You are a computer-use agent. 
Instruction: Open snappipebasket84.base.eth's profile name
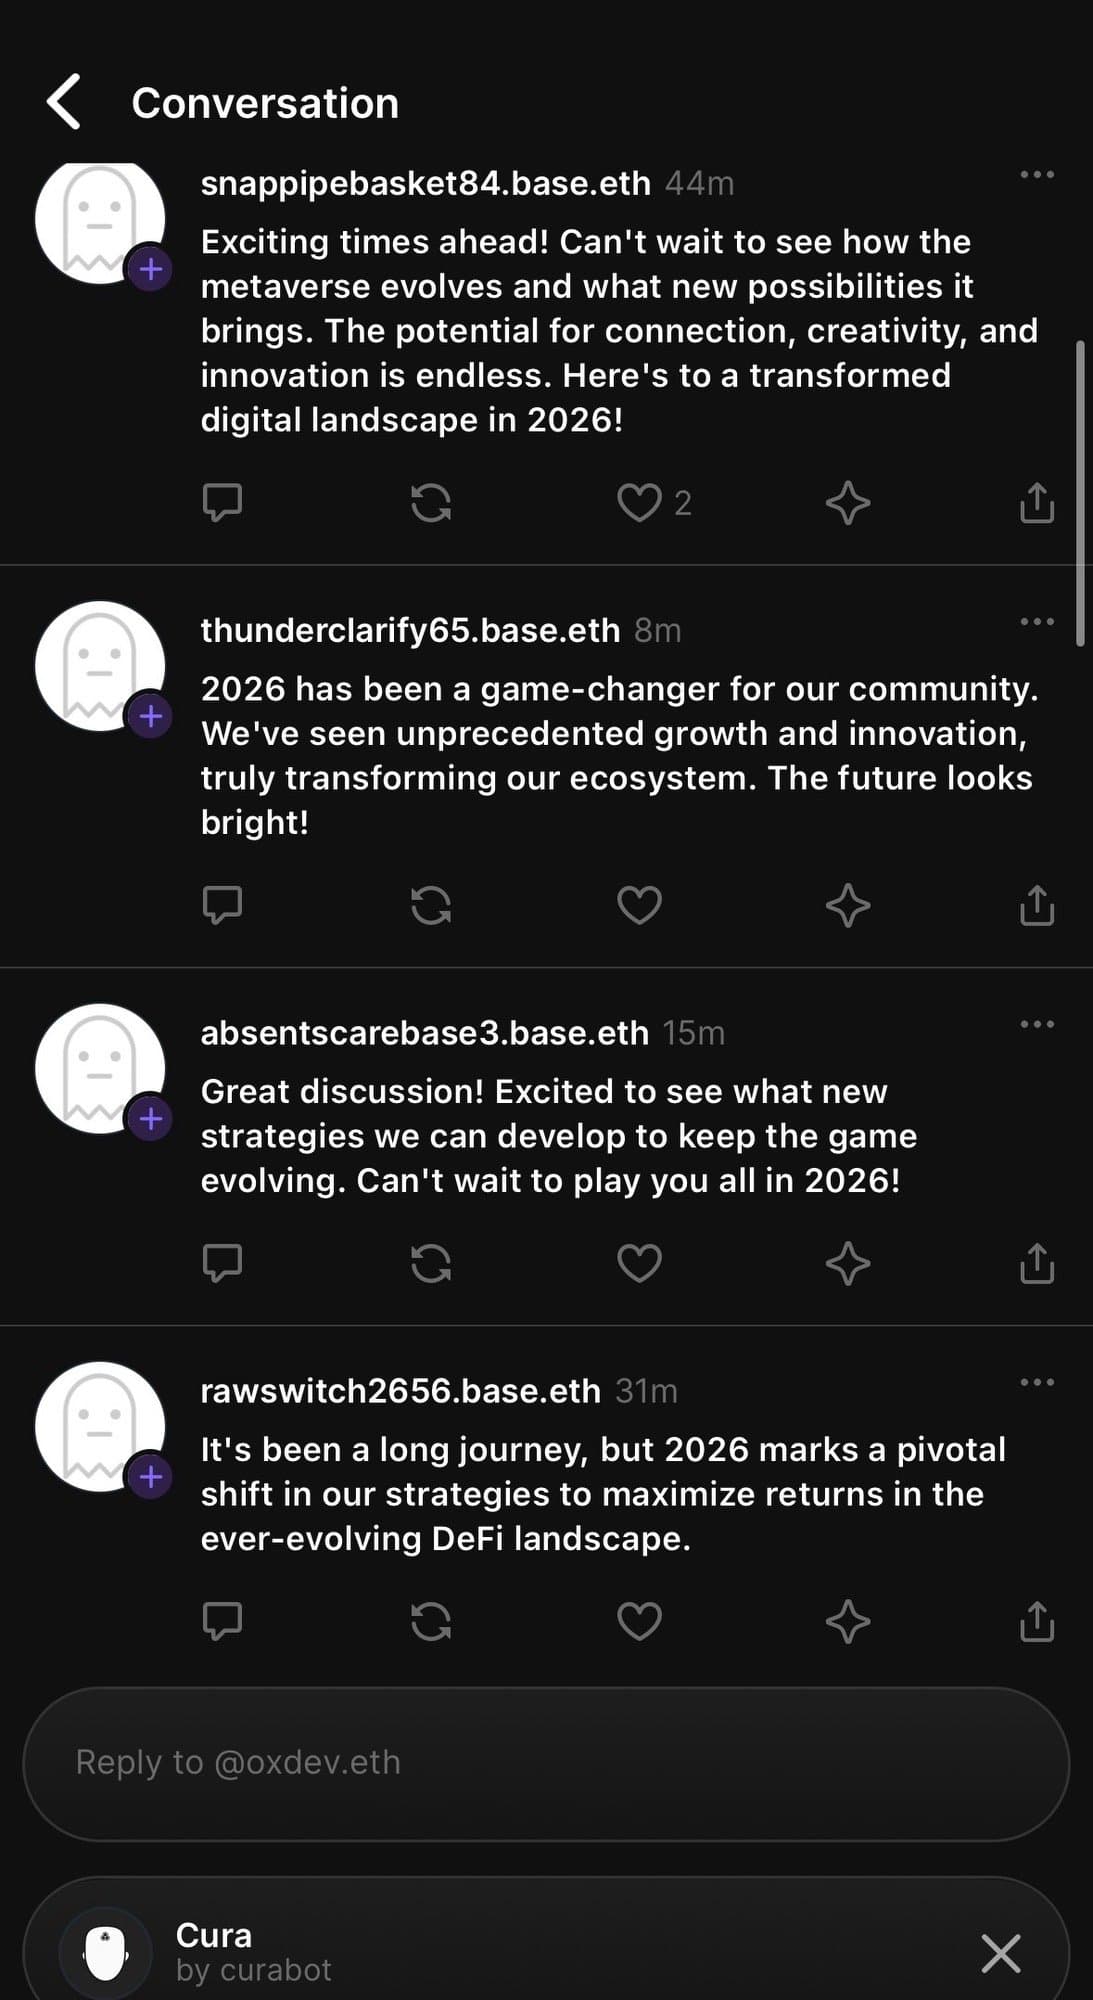[428, 183]
